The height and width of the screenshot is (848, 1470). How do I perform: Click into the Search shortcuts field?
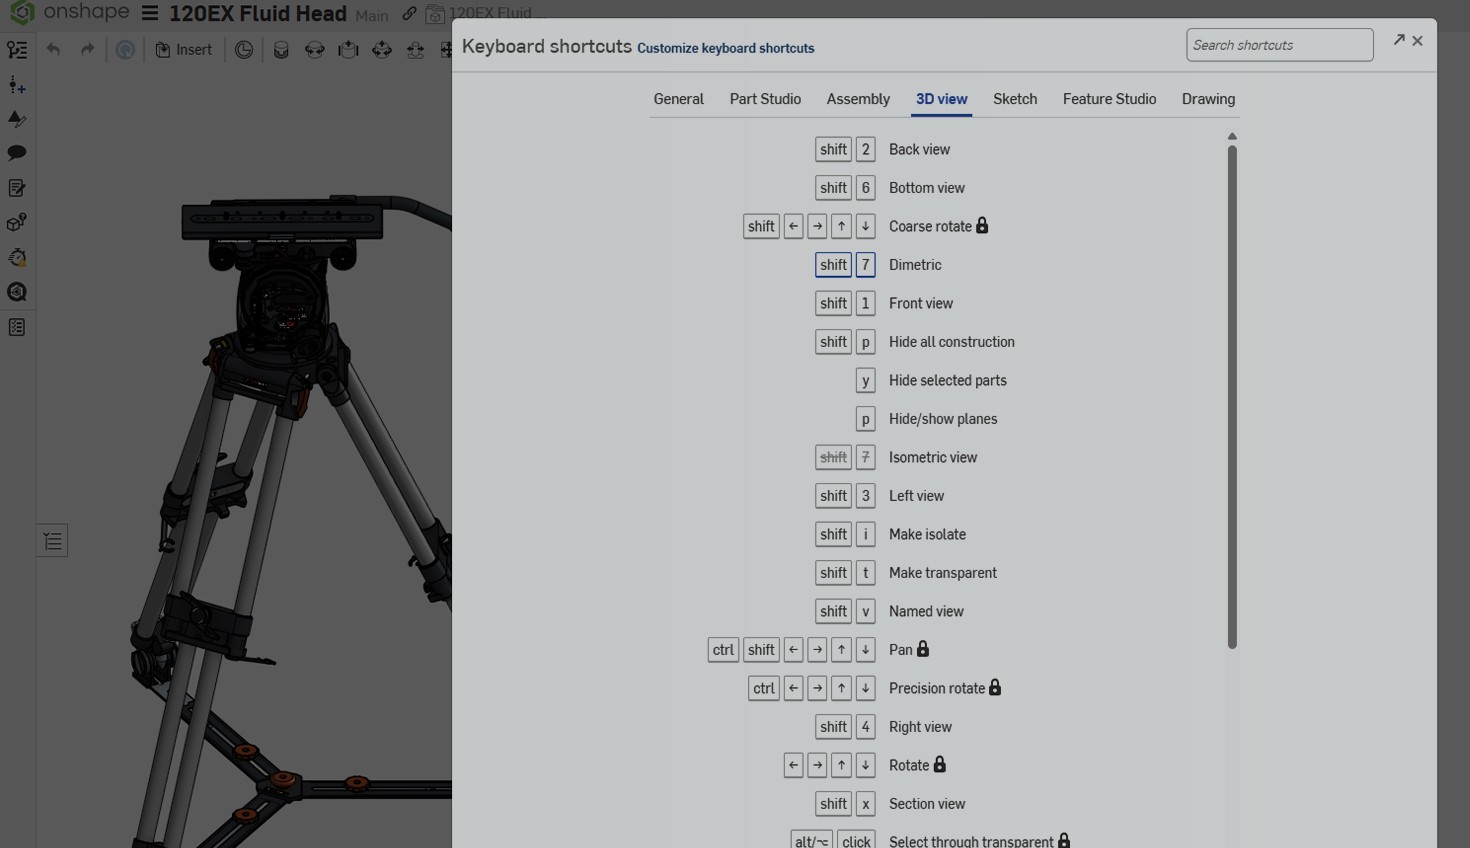(1279, 45)
